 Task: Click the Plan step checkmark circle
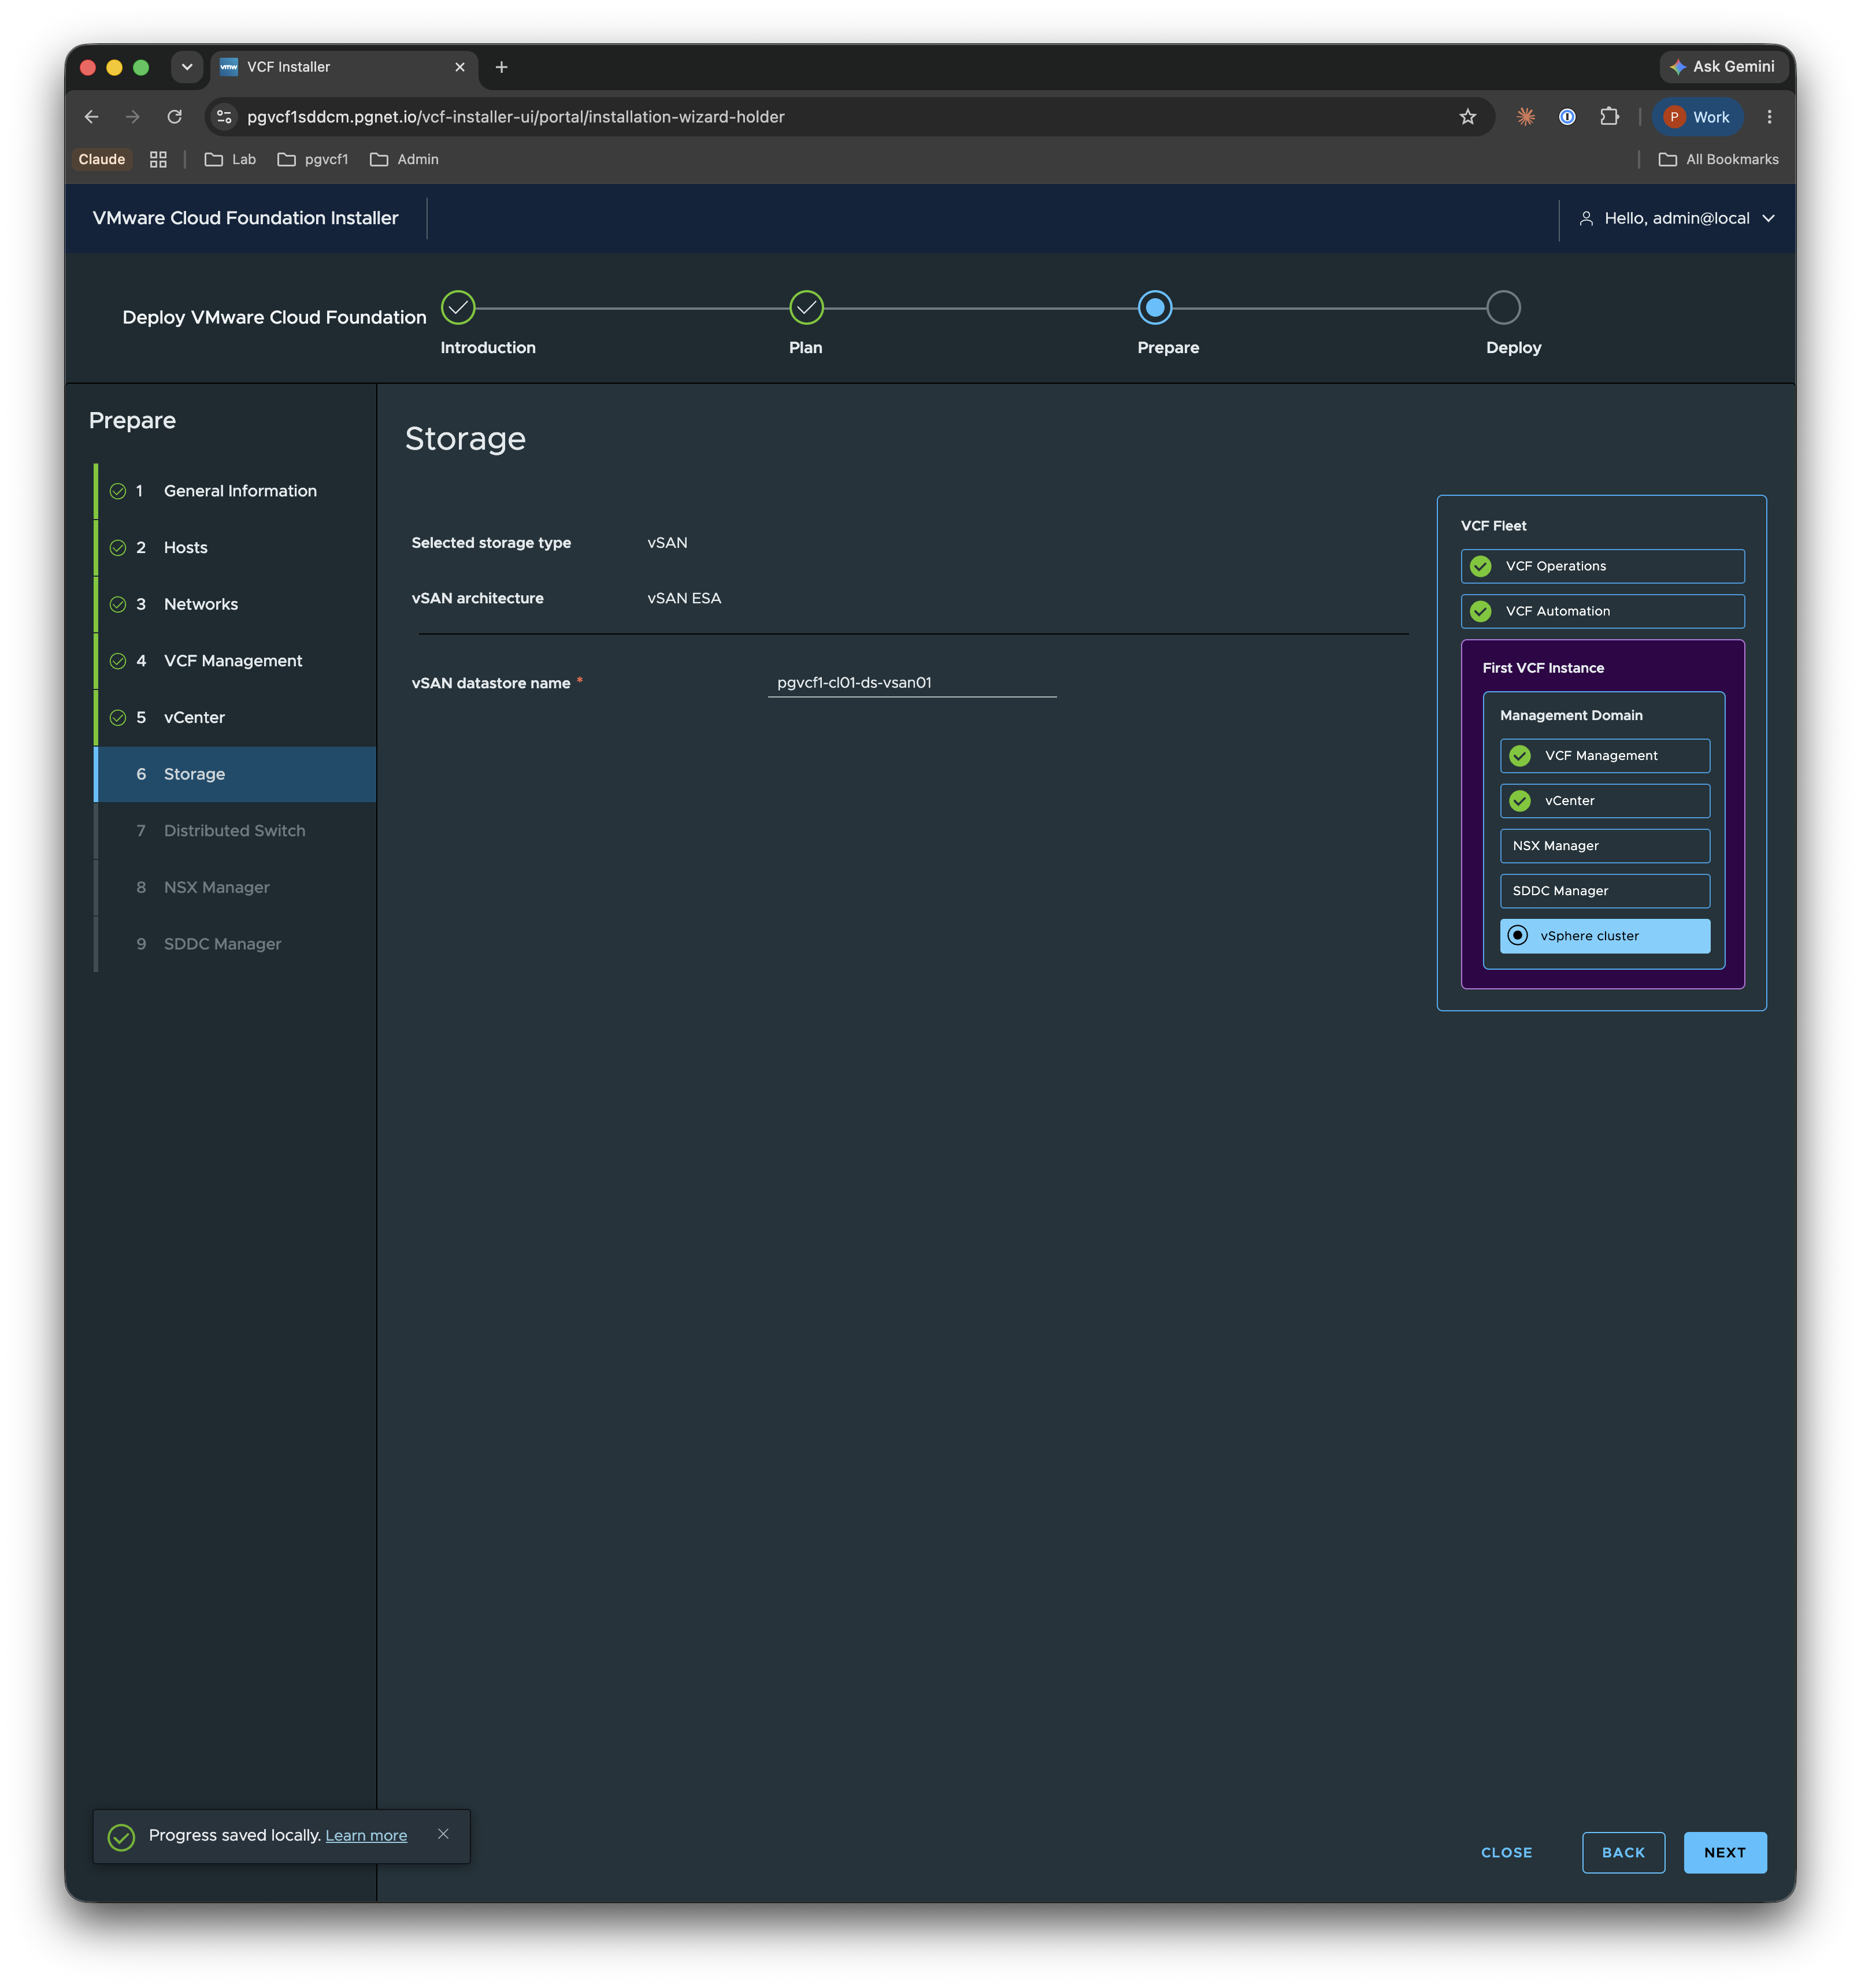pyautogui.click(x=806, y=308)
